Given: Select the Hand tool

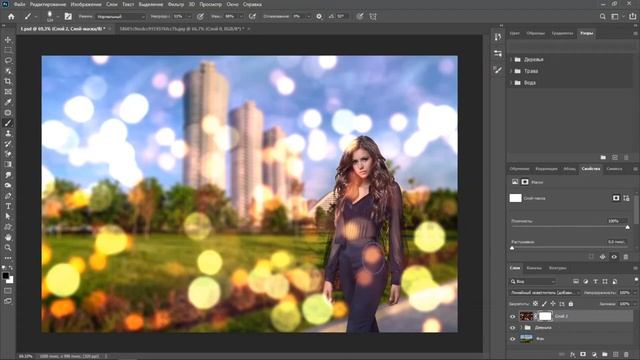Looking at the screenshot, I should tap(8, 237).
